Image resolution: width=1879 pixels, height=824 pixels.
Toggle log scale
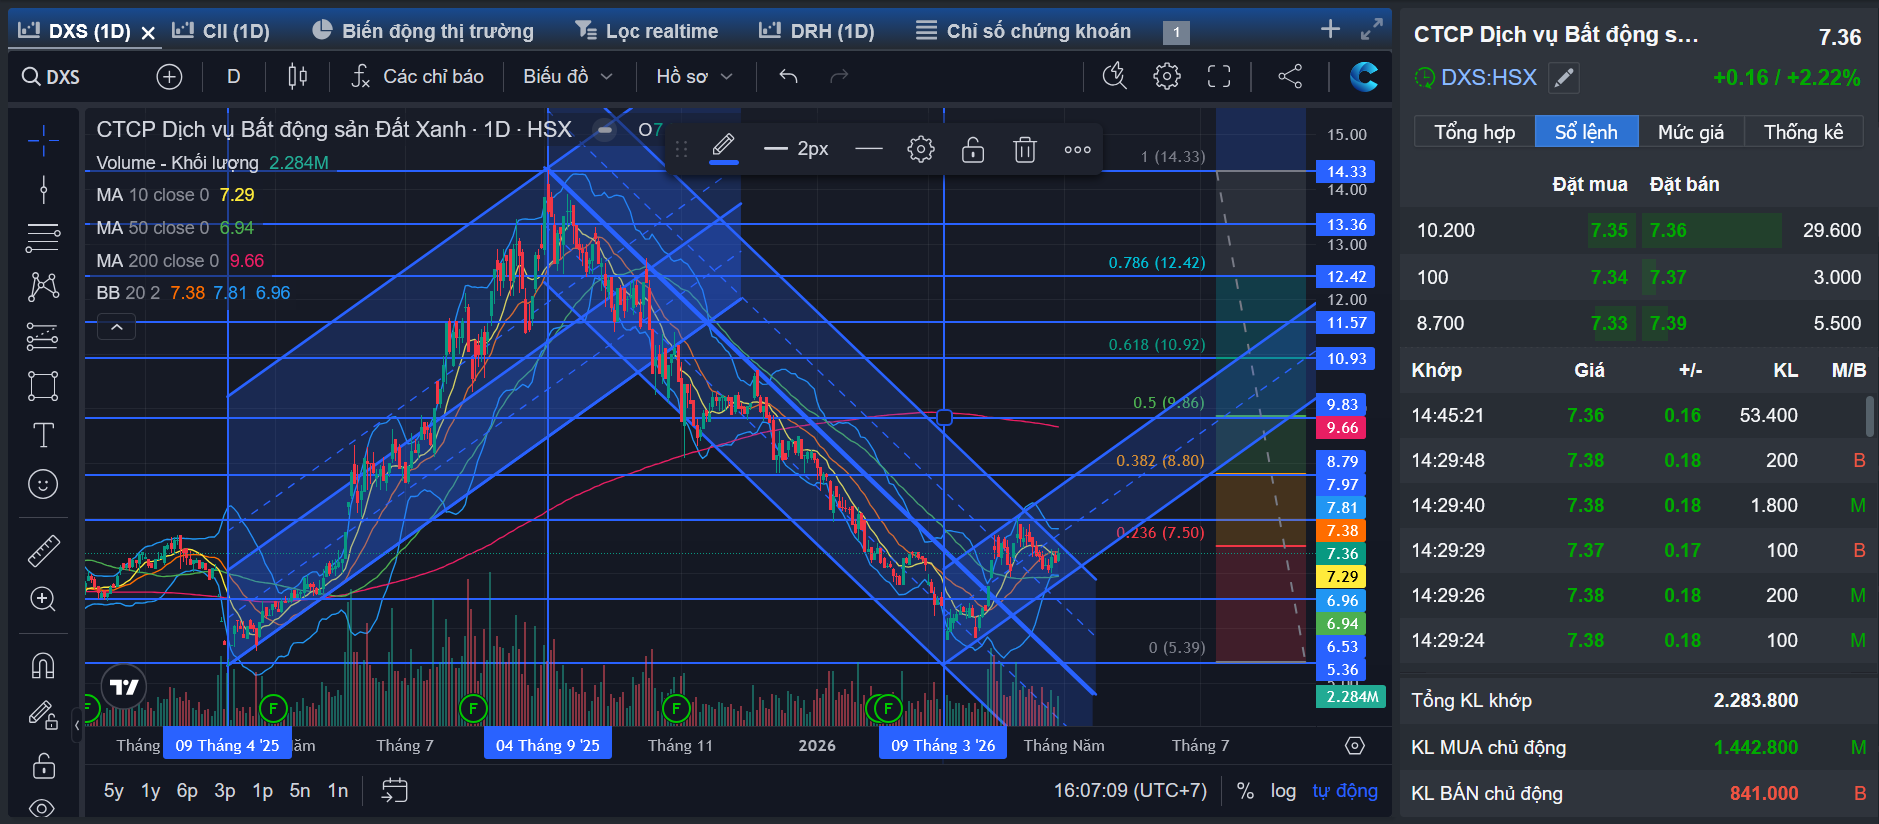(x=1283, y=791)
